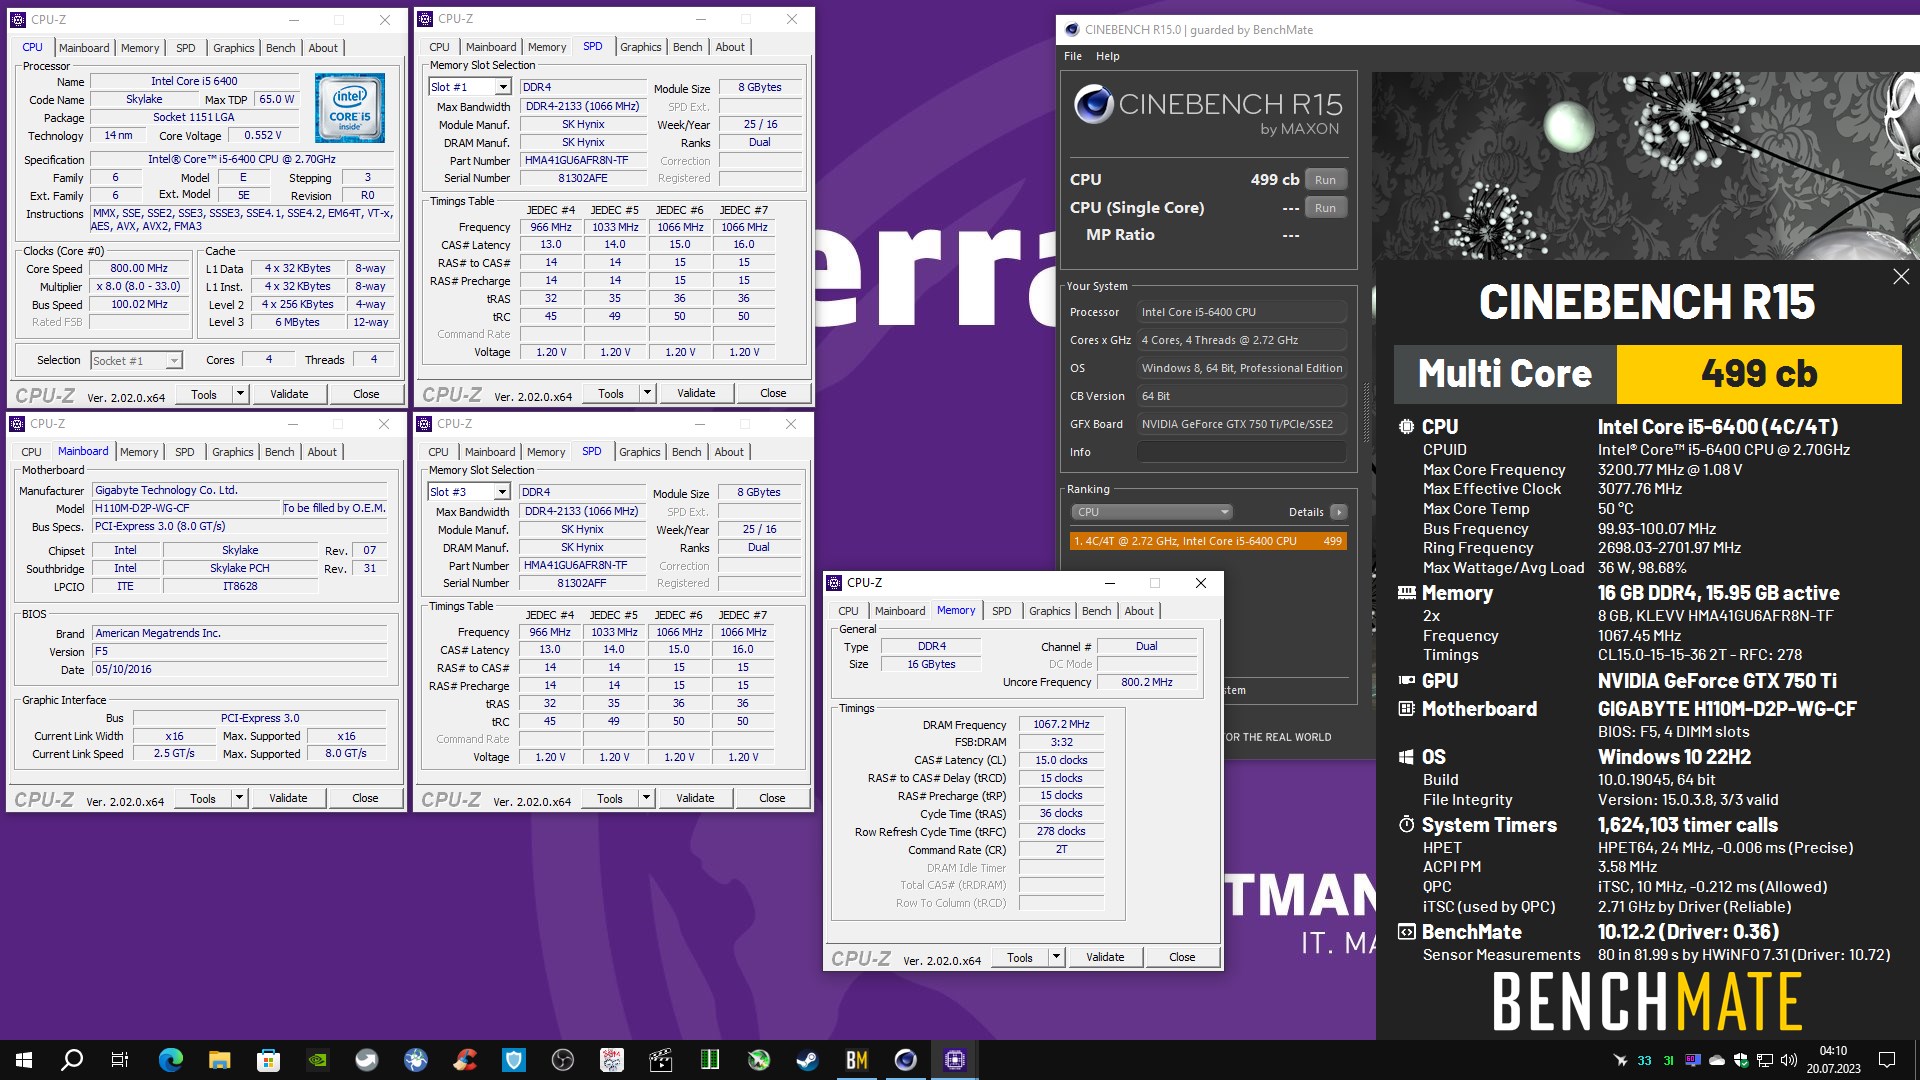Open the clapperboard video app in taskbar
The image size is (1920, 1080).
click(x=660, y=1060)
